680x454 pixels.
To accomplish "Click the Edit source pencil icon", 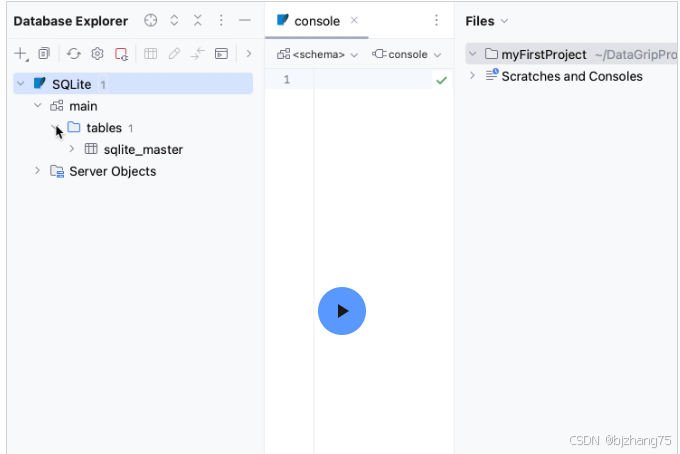I will coord(174,54).
